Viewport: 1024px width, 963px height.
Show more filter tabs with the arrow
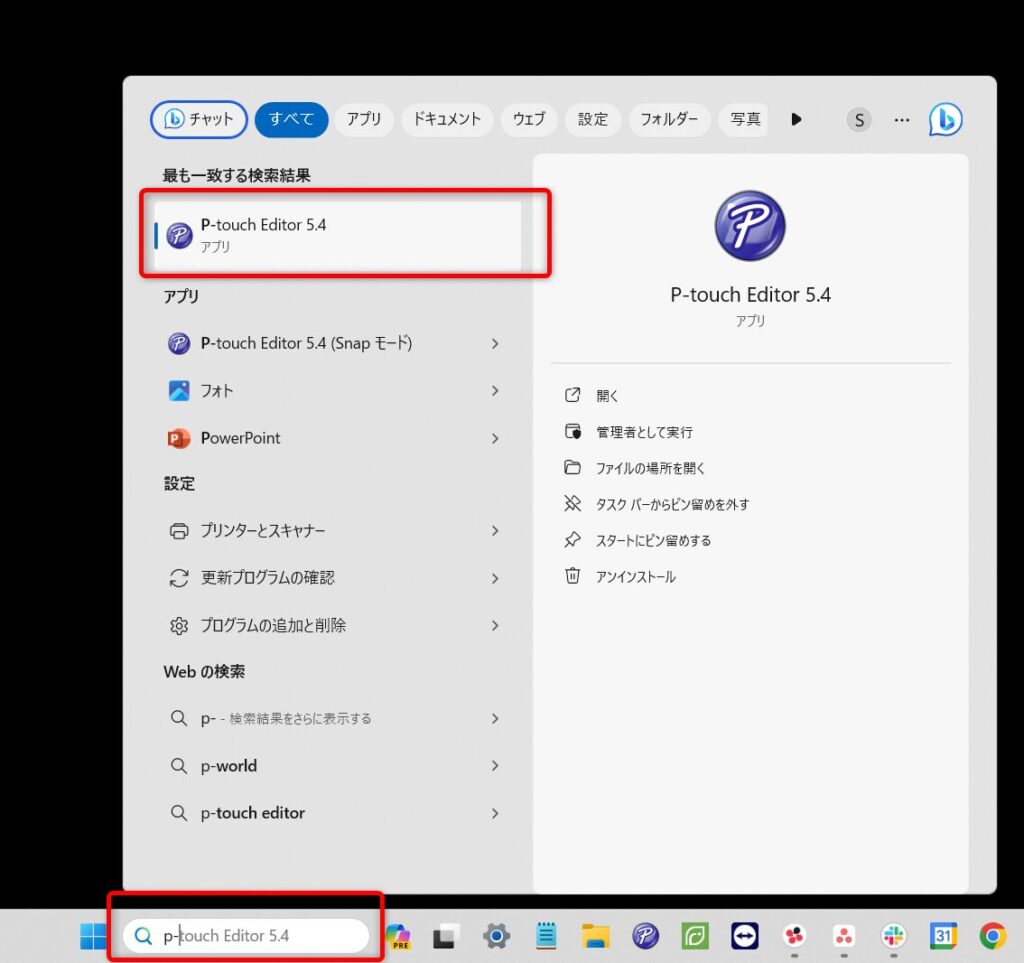[x=796, y=119]
